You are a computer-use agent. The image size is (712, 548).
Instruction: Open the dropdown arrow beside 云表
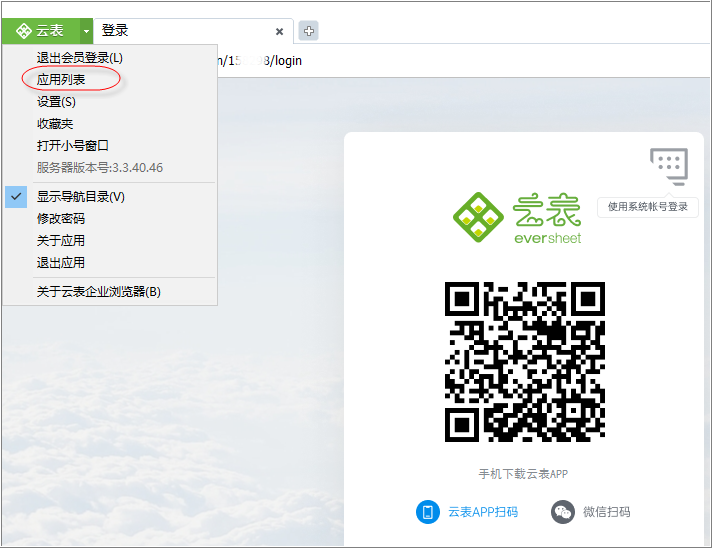point(86,31)
